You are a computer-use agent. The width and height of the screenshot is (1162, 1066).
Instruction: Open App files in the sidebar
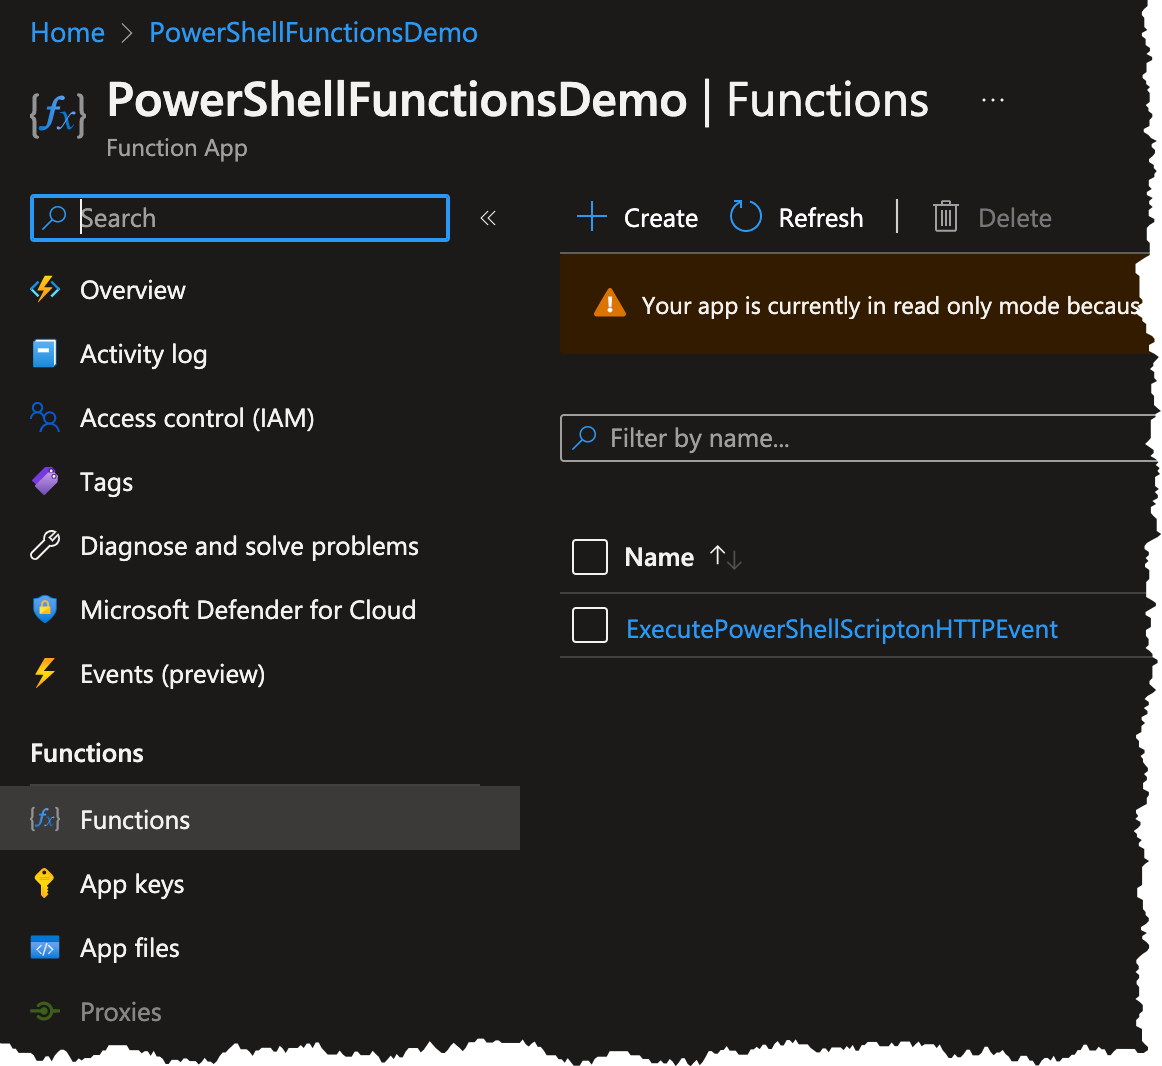[x=130, y=948]
